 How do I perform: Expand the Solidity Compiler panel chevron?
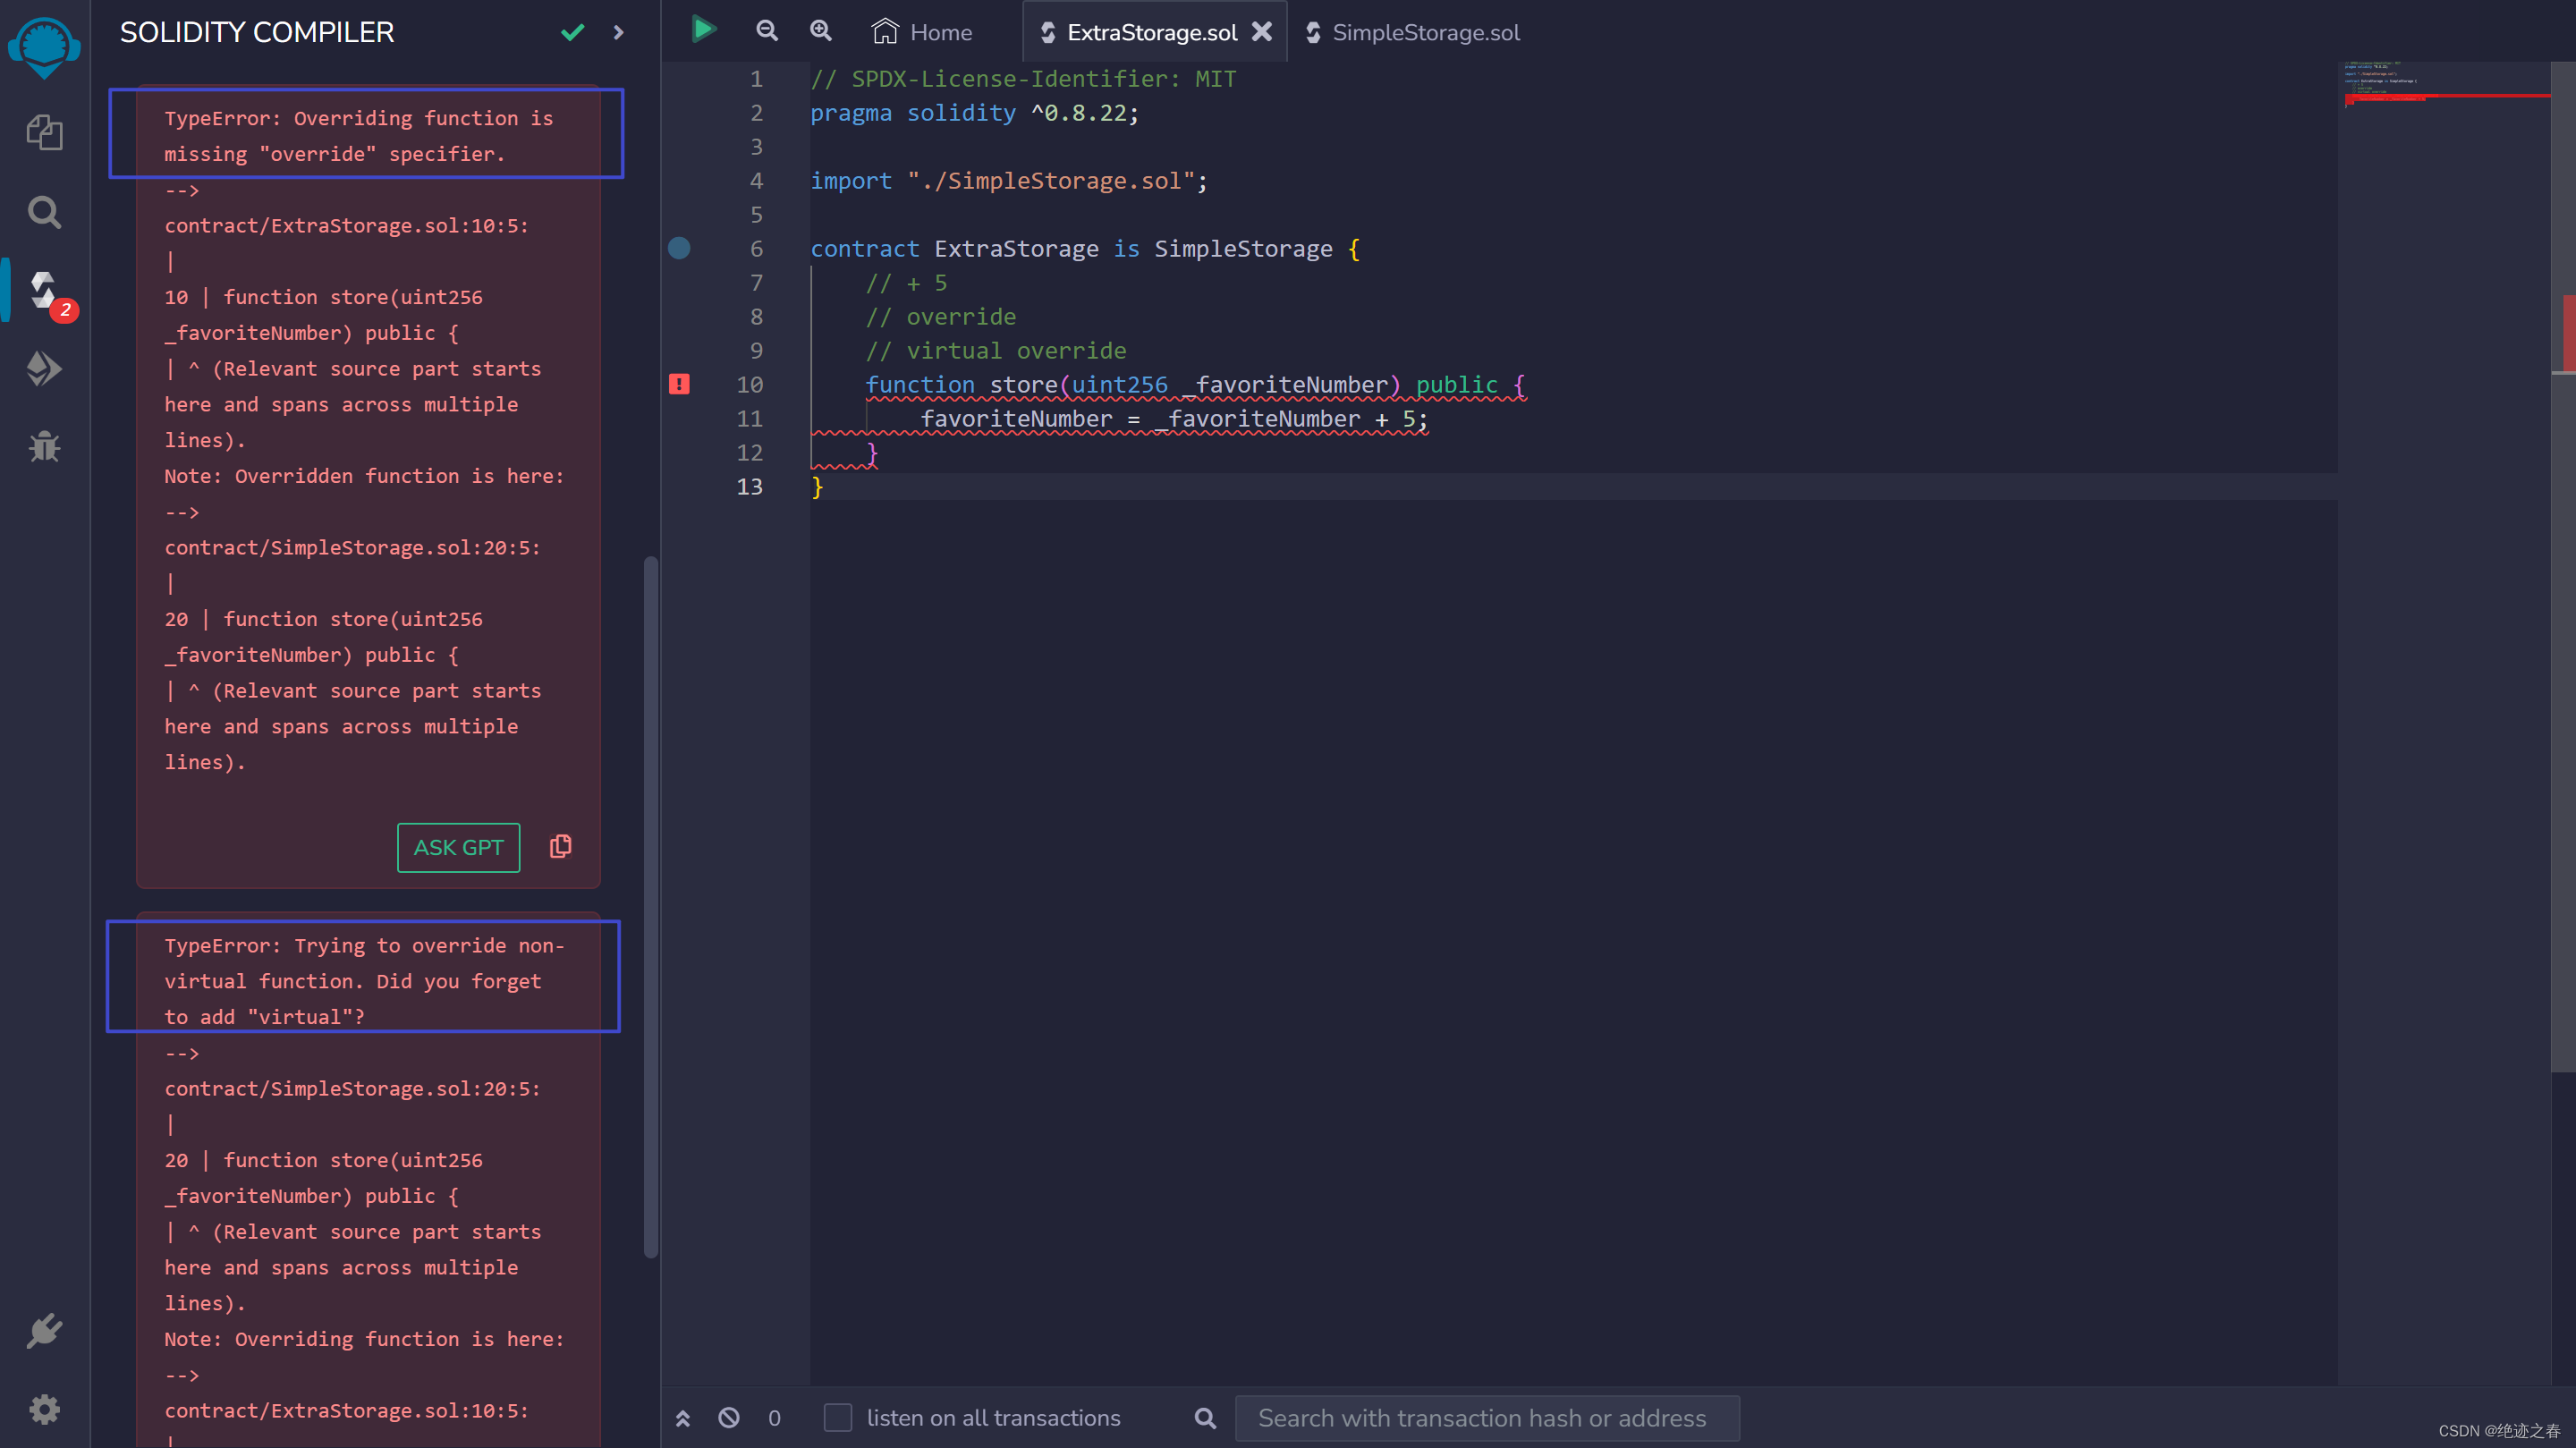coord(618,32)
